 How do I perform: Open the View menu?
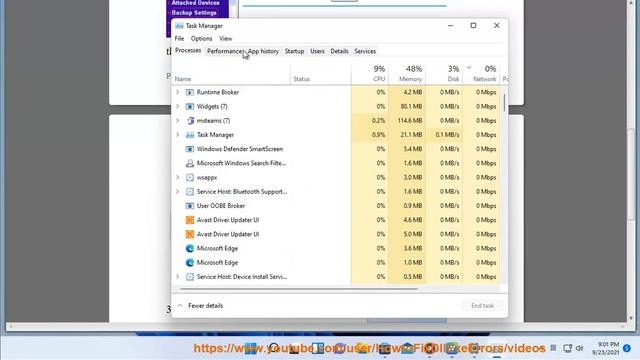(225, 38)
